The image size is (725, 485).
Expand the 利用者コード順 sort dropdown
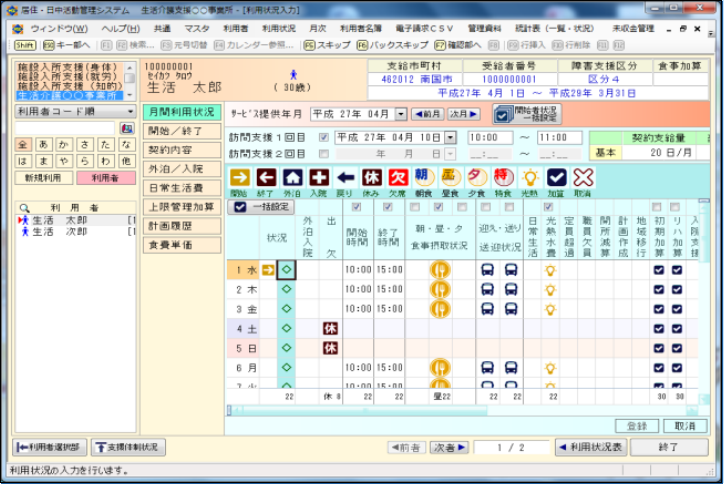(x=131, y=112)
